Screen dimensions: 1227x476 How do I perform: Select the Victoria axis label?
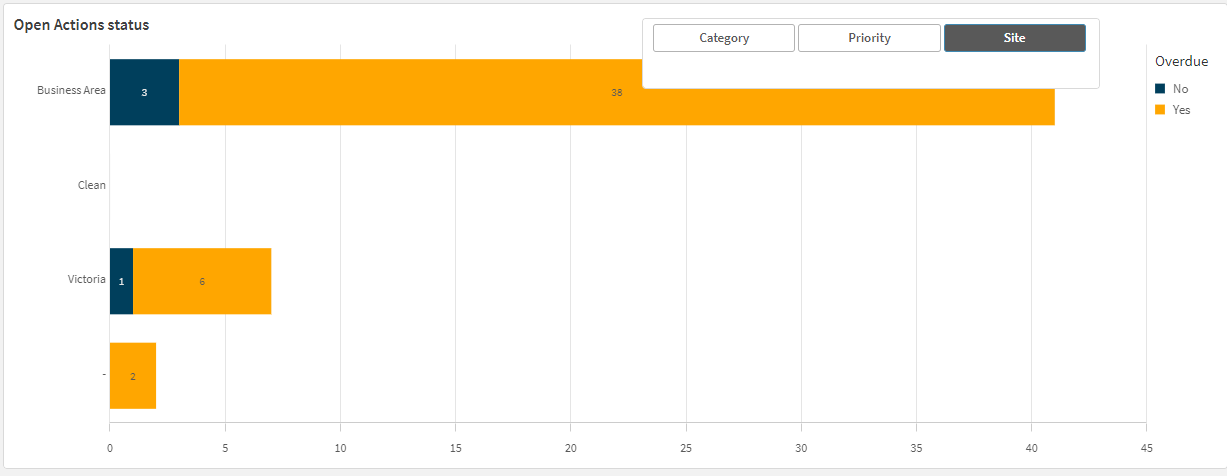[x=86, y=279]
